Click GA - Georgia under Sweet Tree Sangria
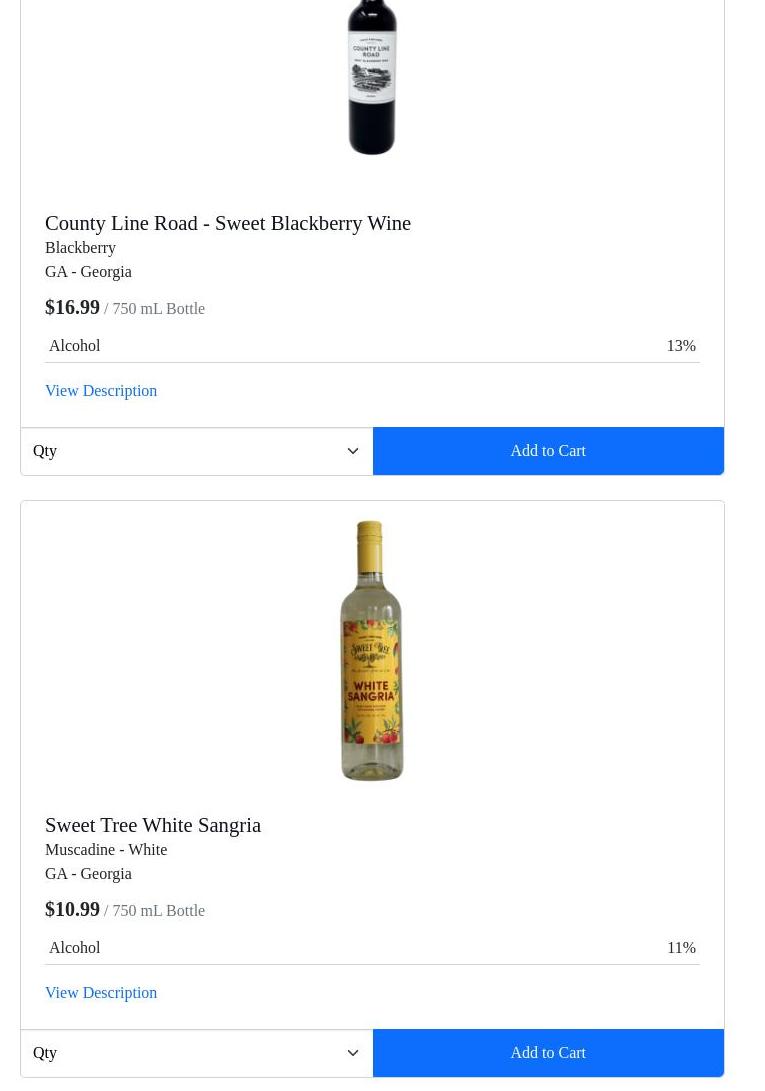Image resolution: width=765 pixels, height=1091 pixels. pyautogui.click(x=88, y=874)
